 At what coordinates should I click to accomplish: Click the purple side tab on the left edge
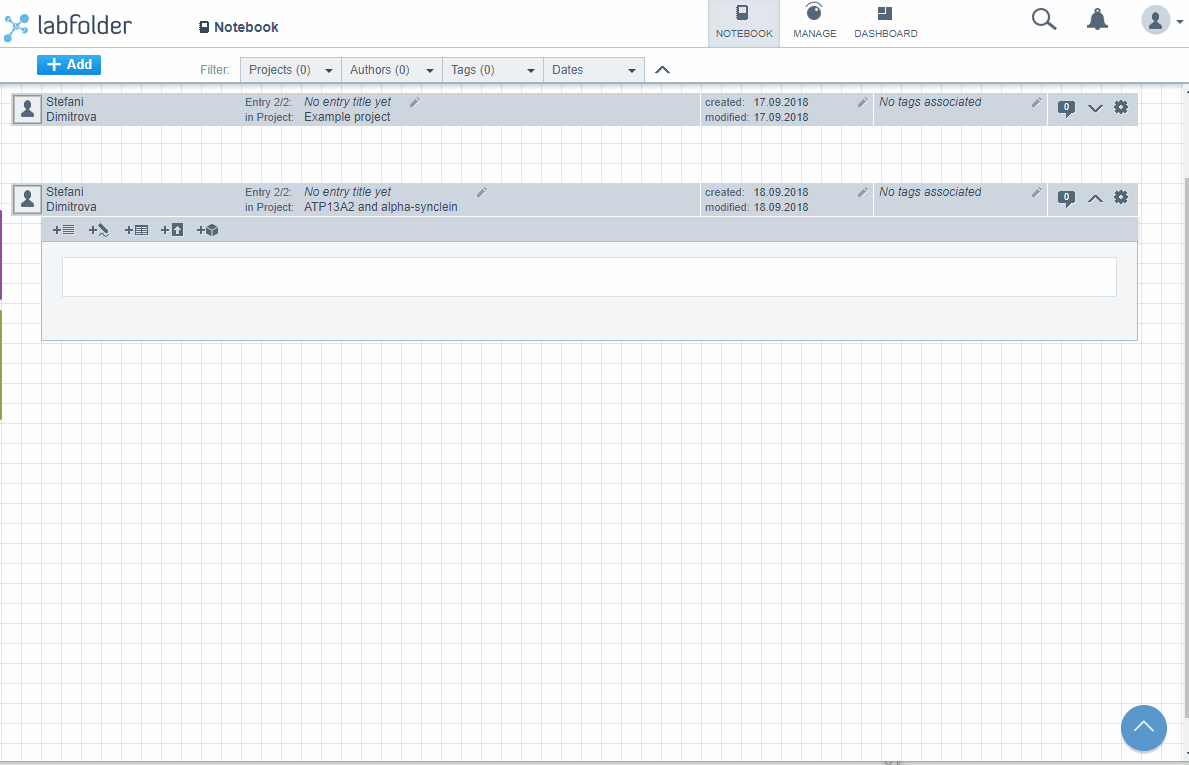(x=1, y=256)
